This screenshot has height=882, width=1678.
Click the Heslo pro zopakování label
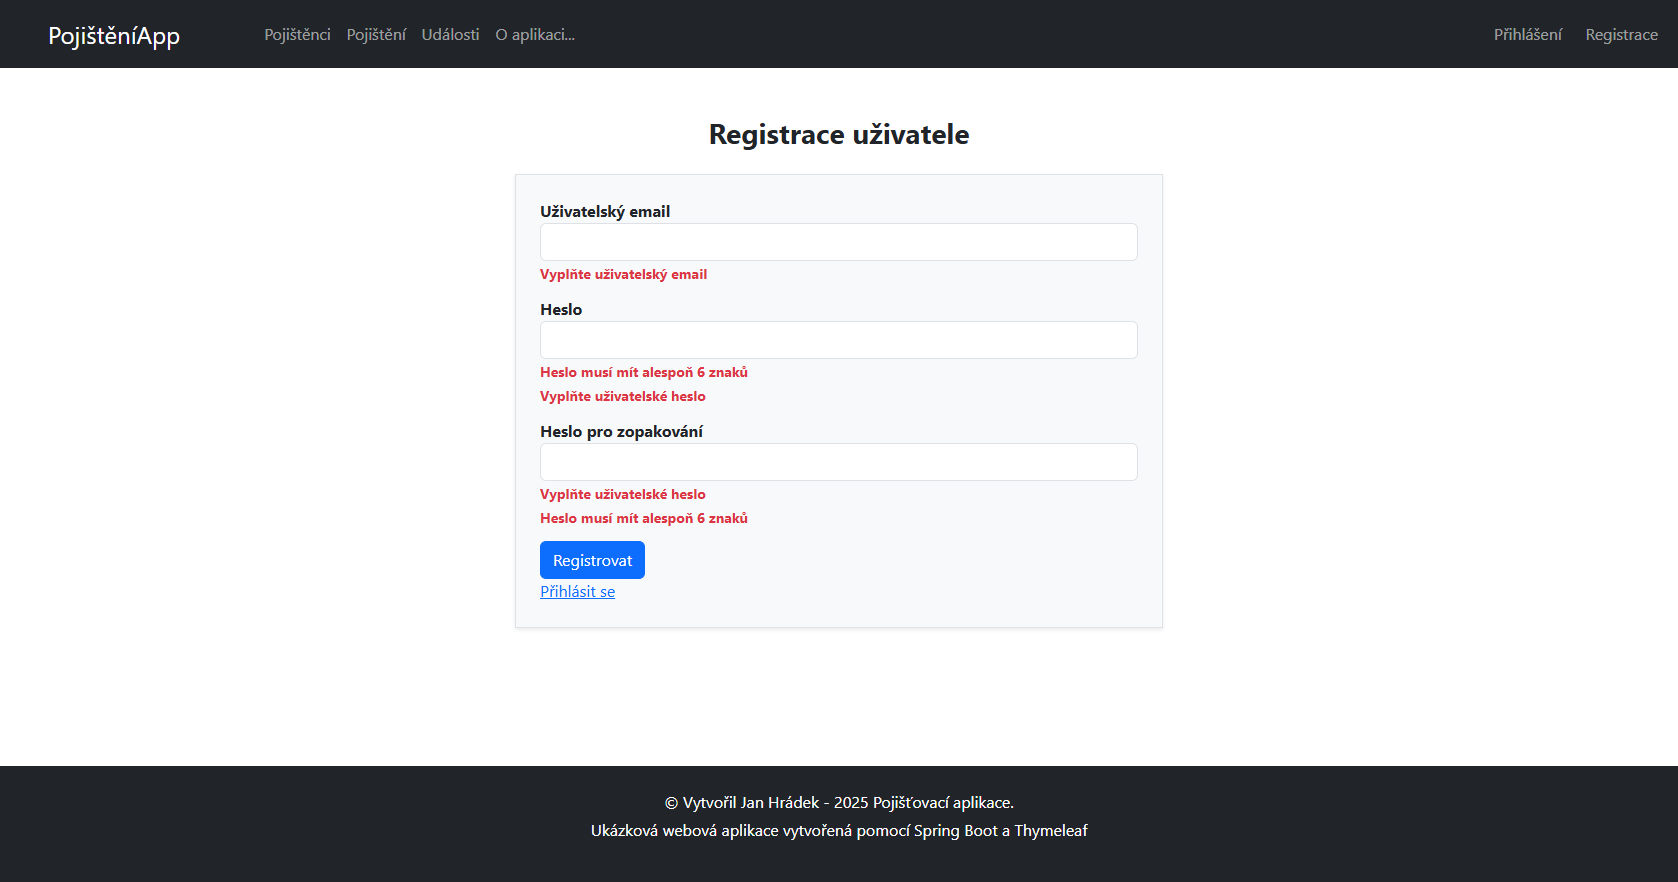pyautogui.click(x=621, y=431)
